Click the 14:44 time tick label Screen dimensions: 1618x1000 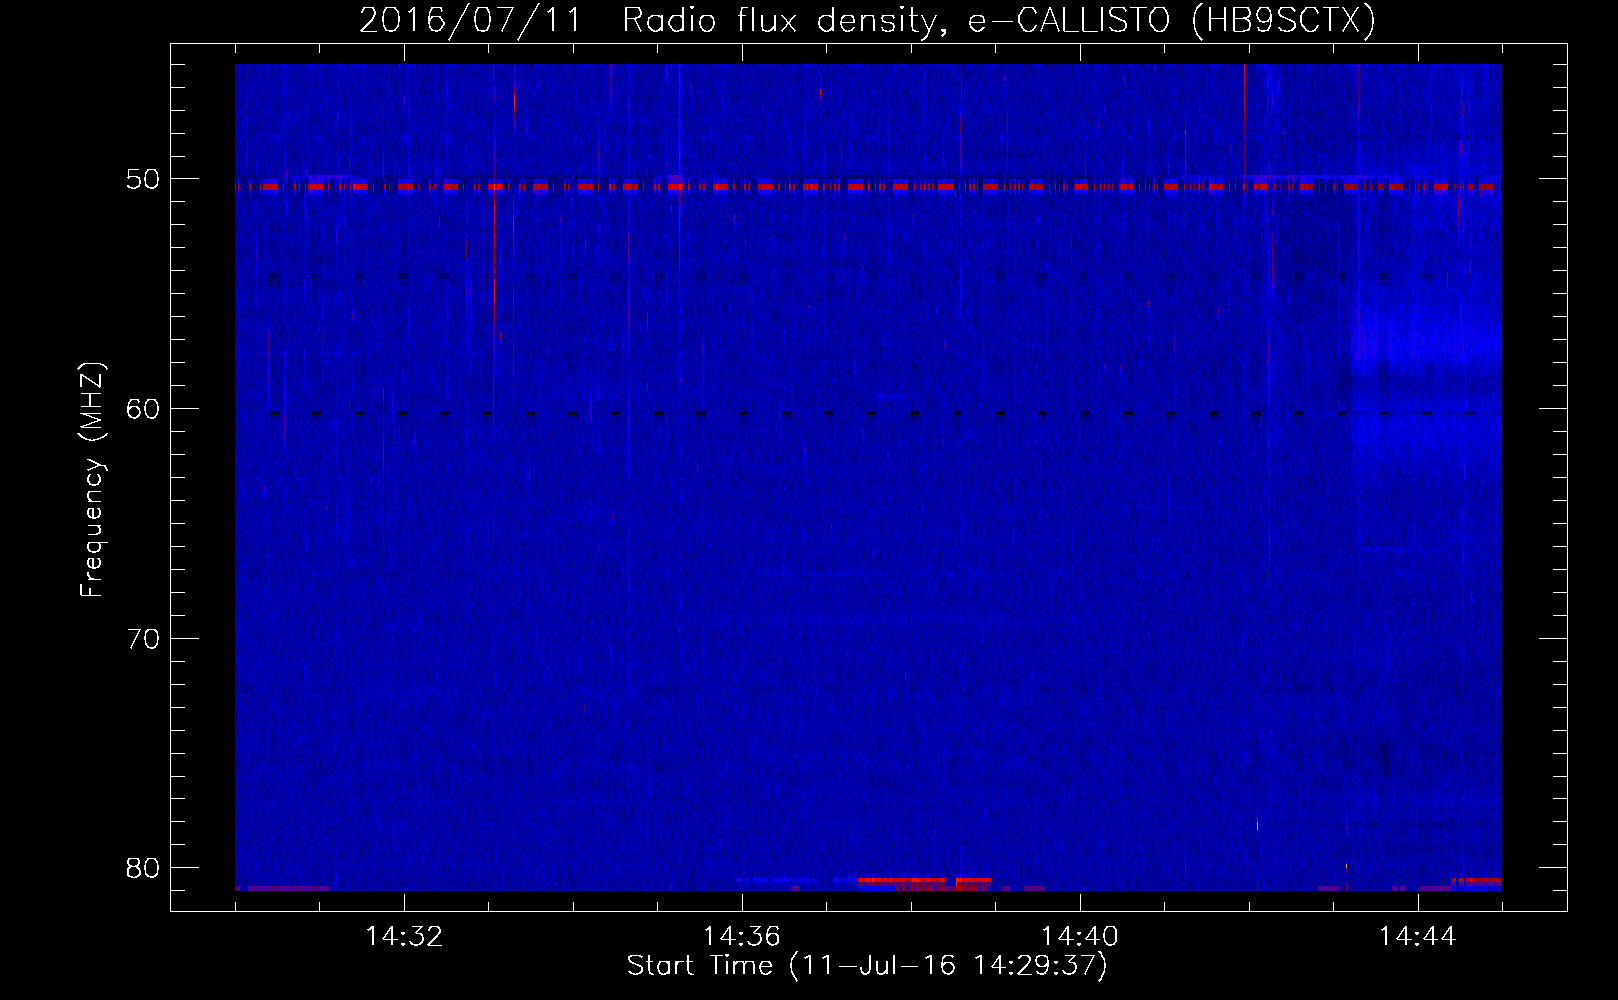(x=1418, y=937)
